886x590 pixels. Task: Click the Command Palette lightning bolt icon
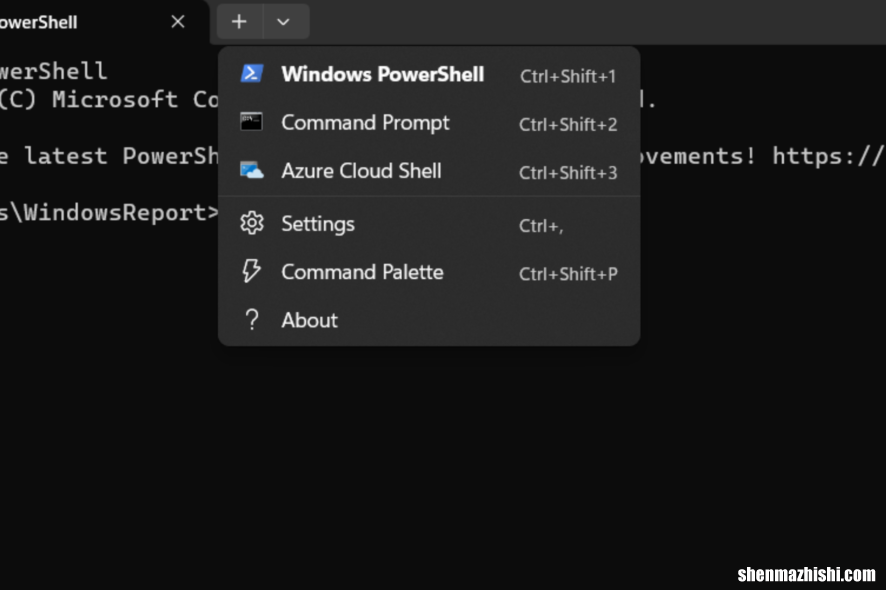click(251, 271)
